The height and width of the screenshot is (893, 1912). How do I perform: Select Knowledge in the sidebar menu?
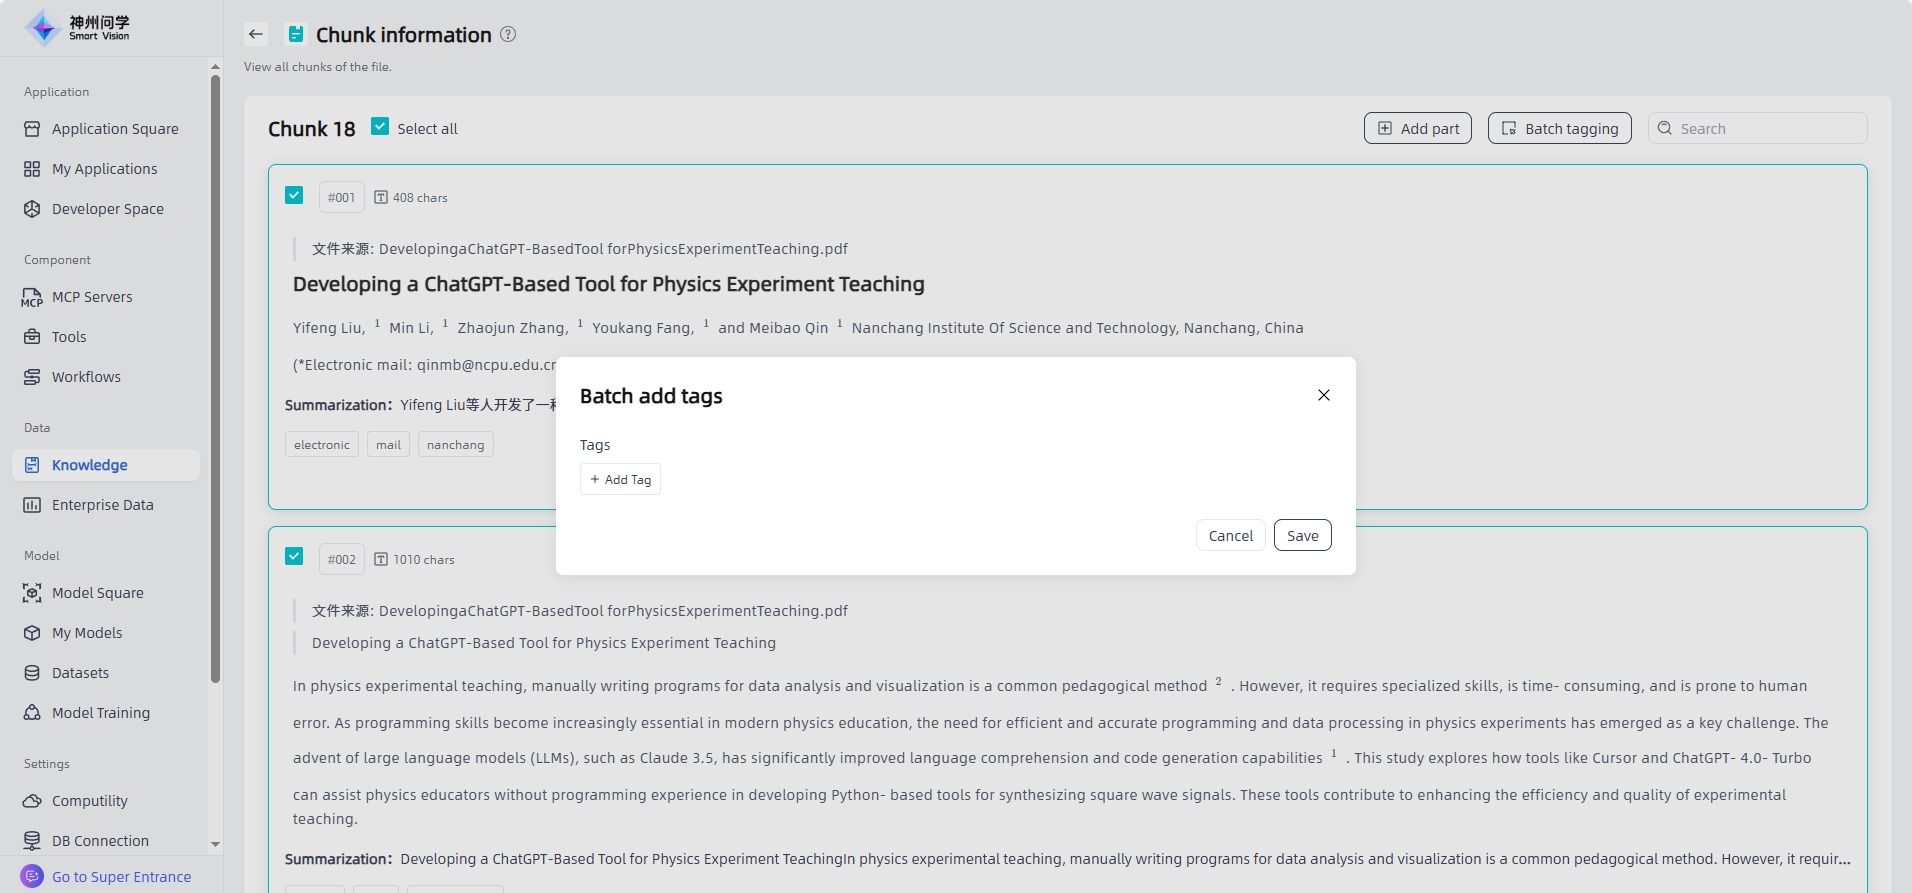pos(89,465)
